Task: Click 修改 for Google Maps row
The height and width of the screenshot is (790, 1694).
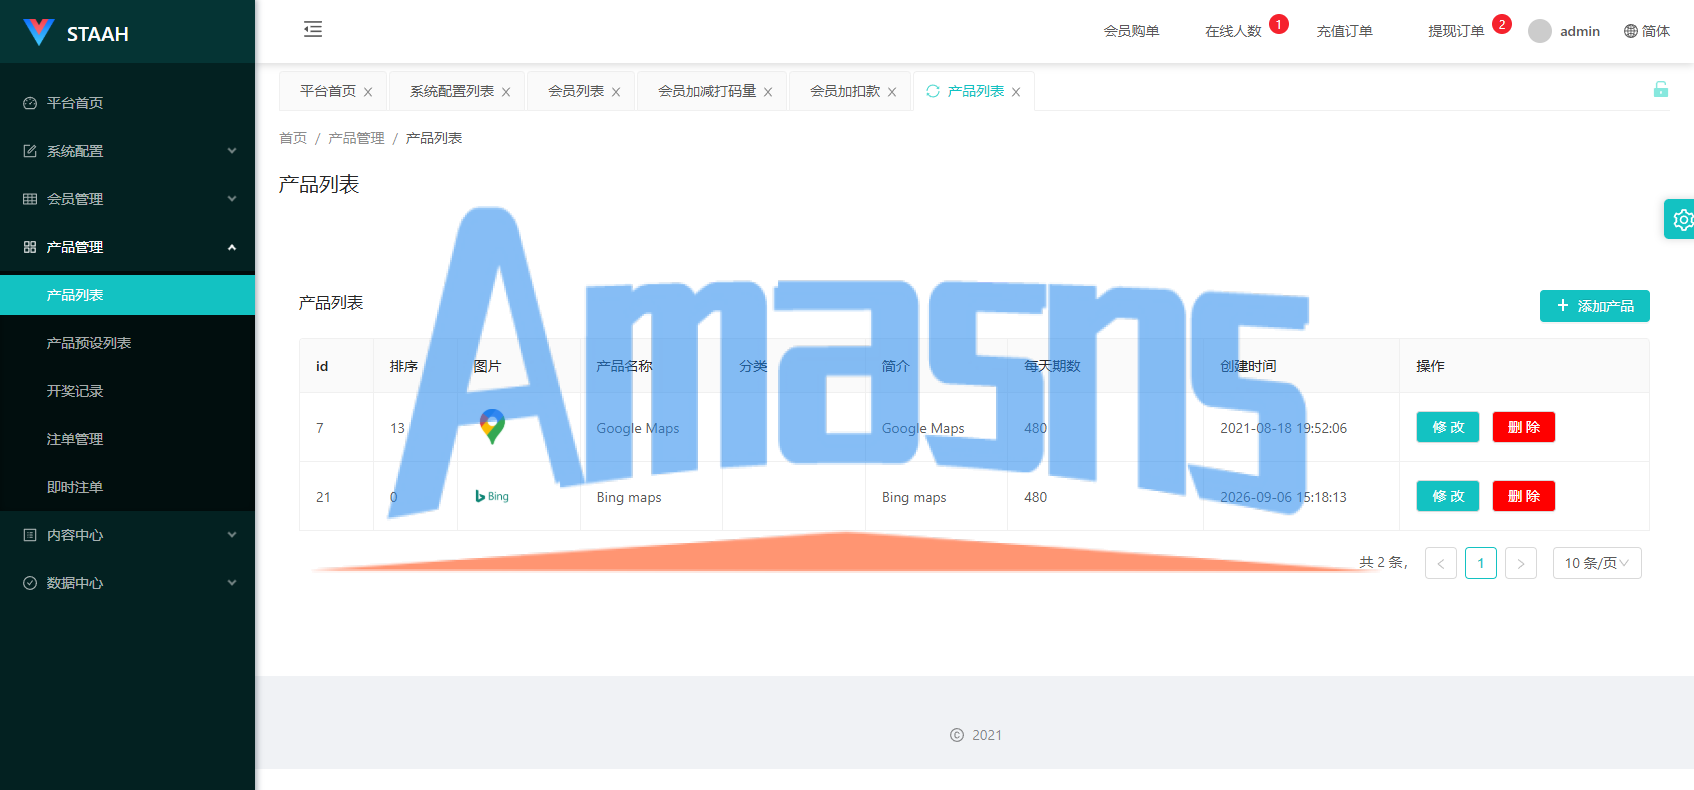Action: click(1447, 427)
